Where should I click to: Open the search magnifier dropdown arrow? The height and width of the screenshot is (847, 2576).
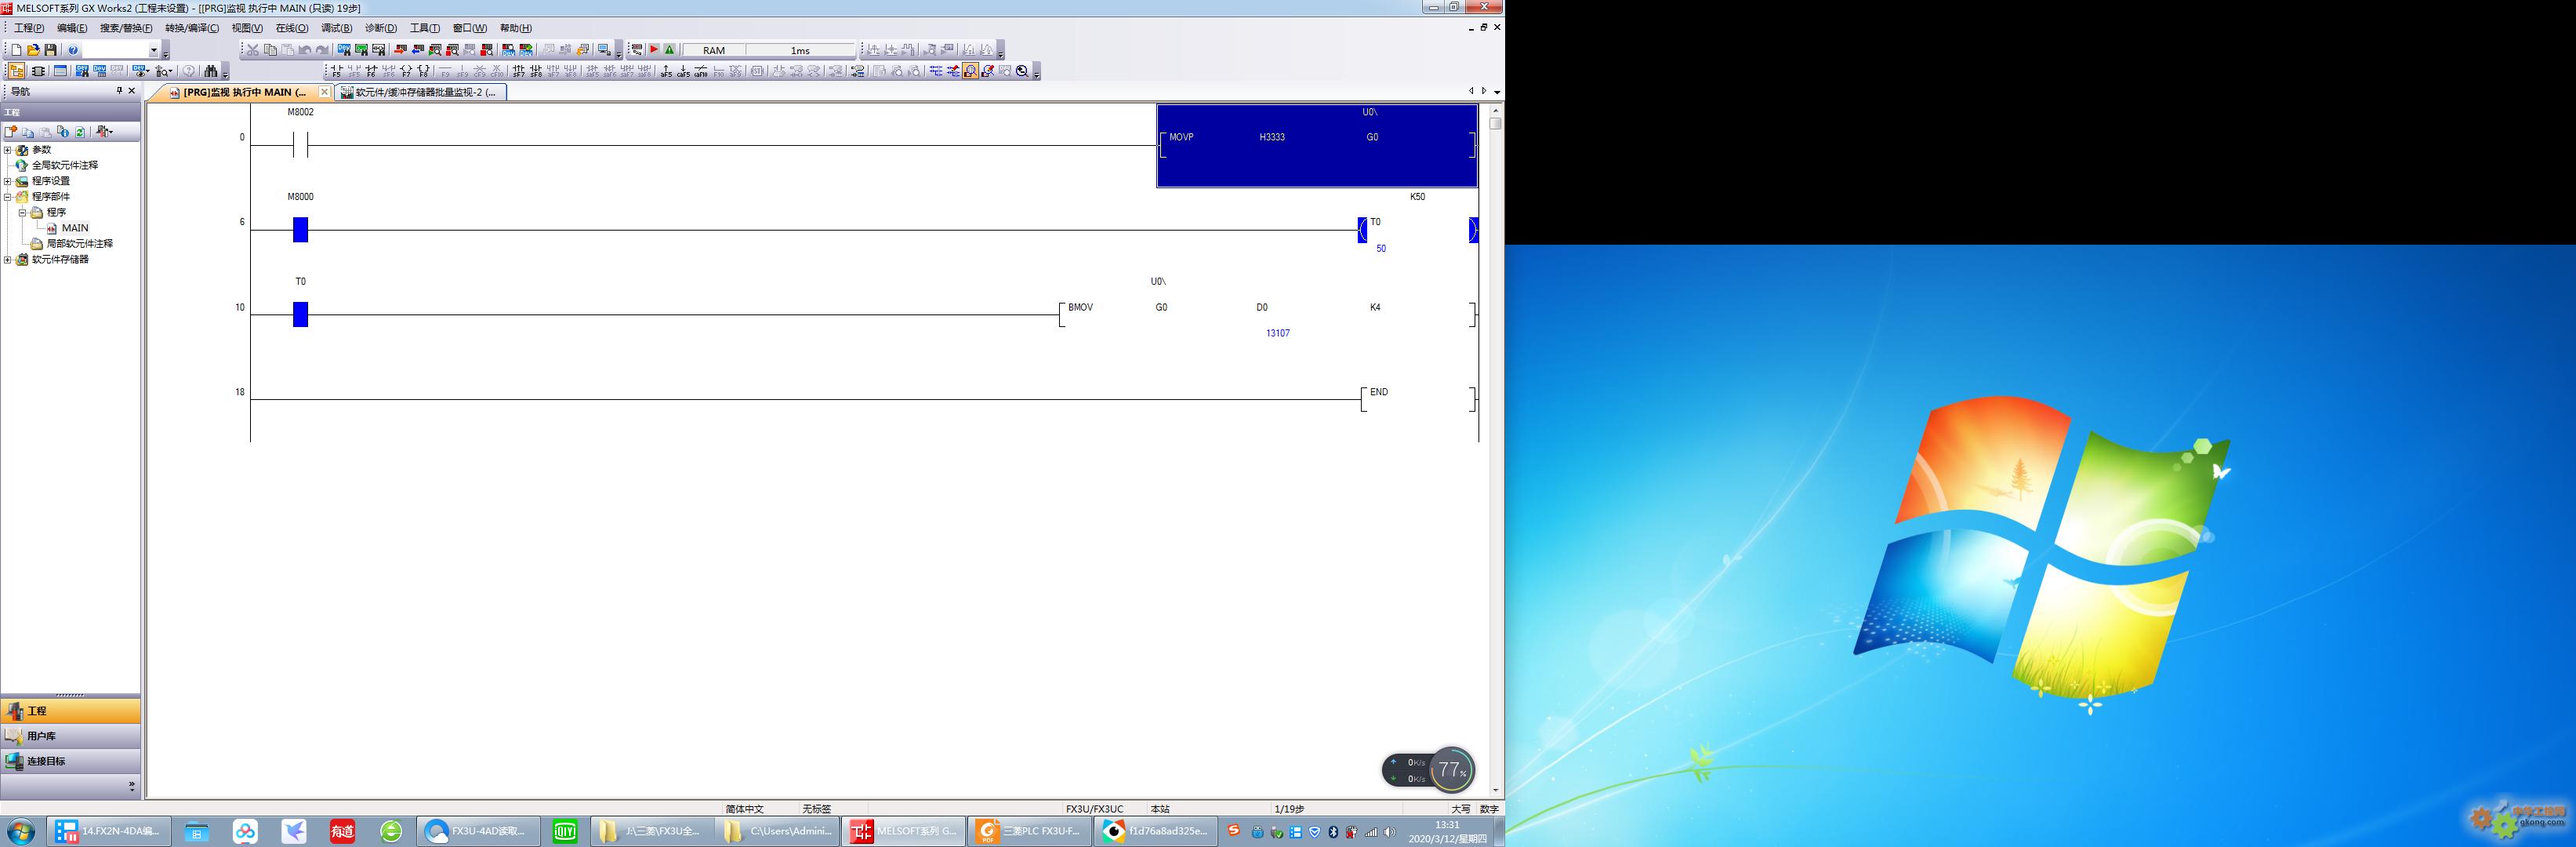point(171,71)
